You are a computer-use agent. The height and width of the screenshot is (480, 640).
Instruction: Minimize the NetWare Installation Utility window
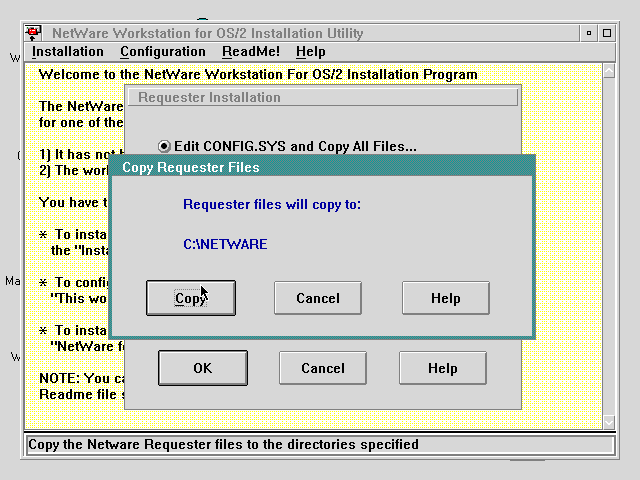click(x=589, y=33)
